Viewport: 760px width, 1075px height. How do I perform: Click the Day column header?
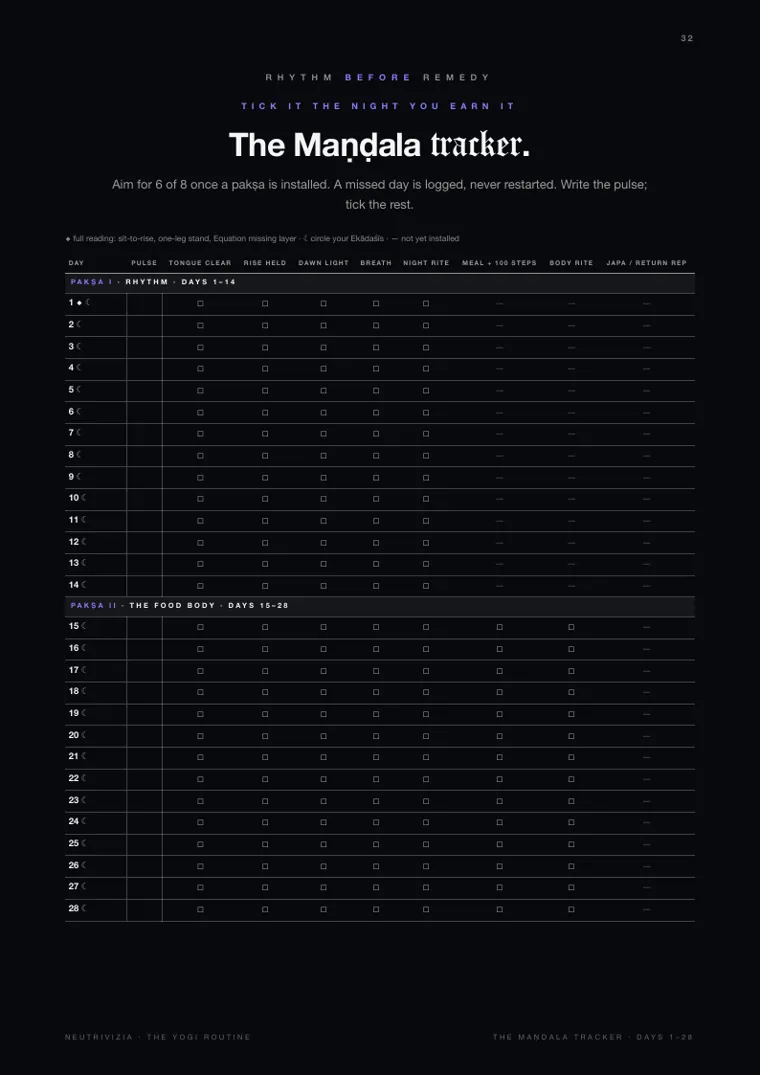pyautogui.click(x=76, y=263)
